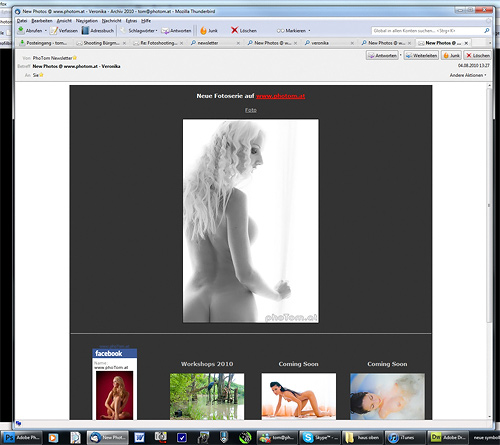Open the Datei menu
The height and width of the screenshot is (445, 500).
(22, 21)
